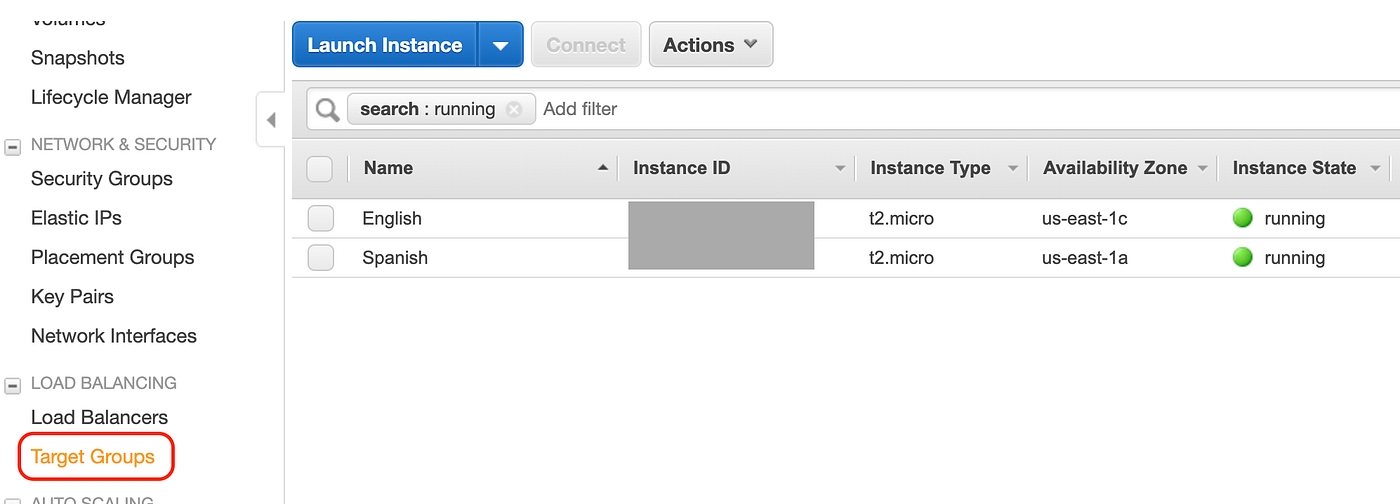
Task: Open the Load Balancers link
Action: (99, 417)
